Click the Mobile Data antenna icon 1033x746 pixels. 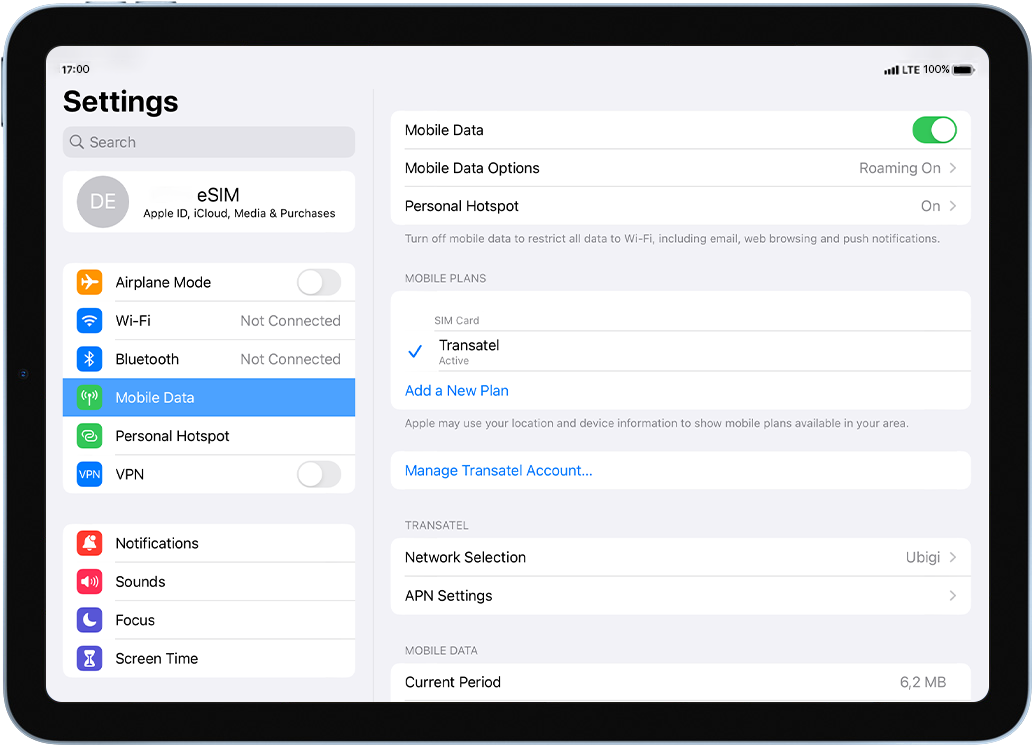click(x=89, y=397)
